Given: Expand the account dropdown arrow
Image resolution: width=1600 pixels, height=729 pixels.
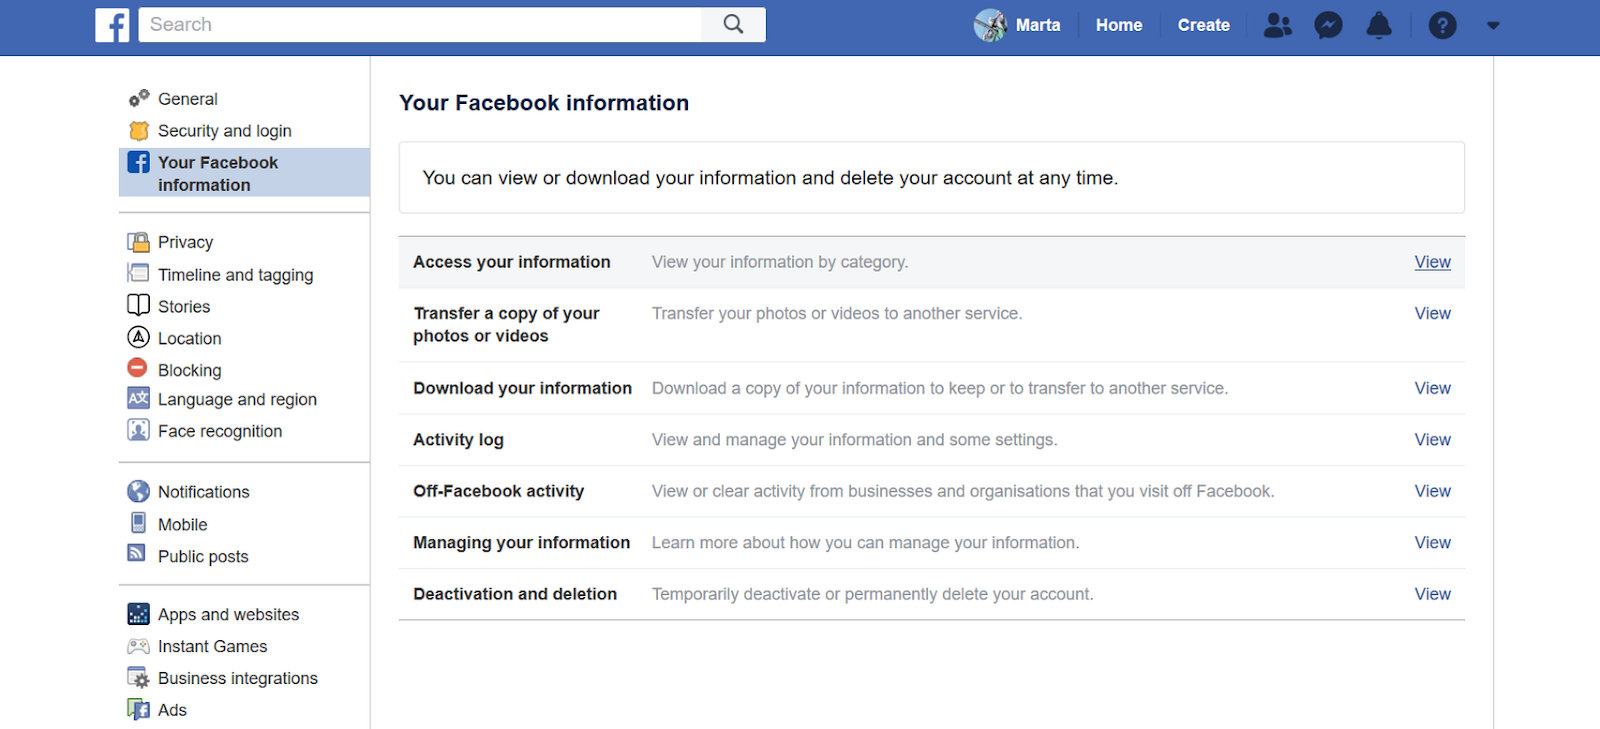Looking at the screenshot, I should click(1493, 26).
